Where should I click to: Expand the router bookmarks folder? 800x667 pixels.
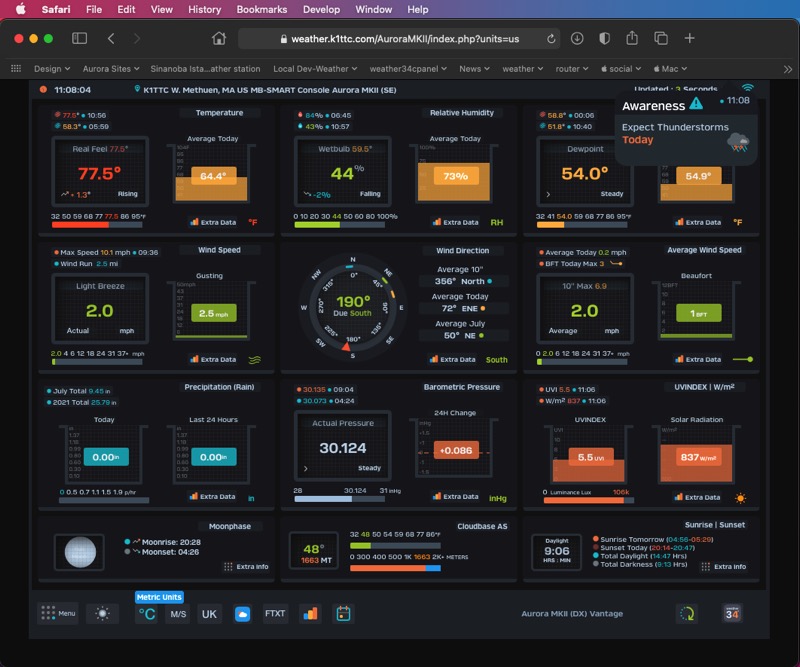(x=572, y=68)
